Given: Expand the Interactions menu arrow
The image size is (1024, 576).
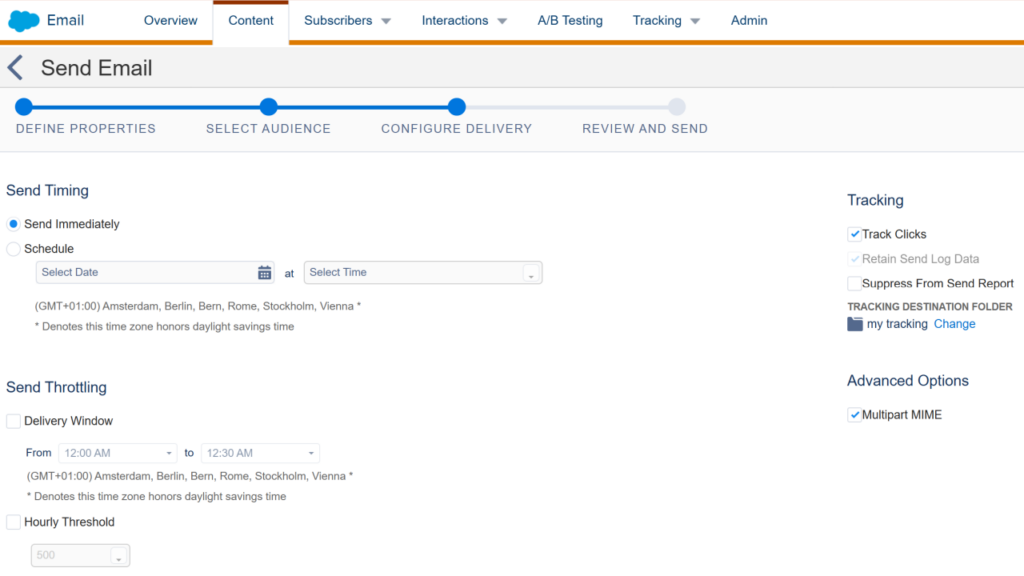Looking at the screenshot, I should pyautogui.click(x=502, y=22).
